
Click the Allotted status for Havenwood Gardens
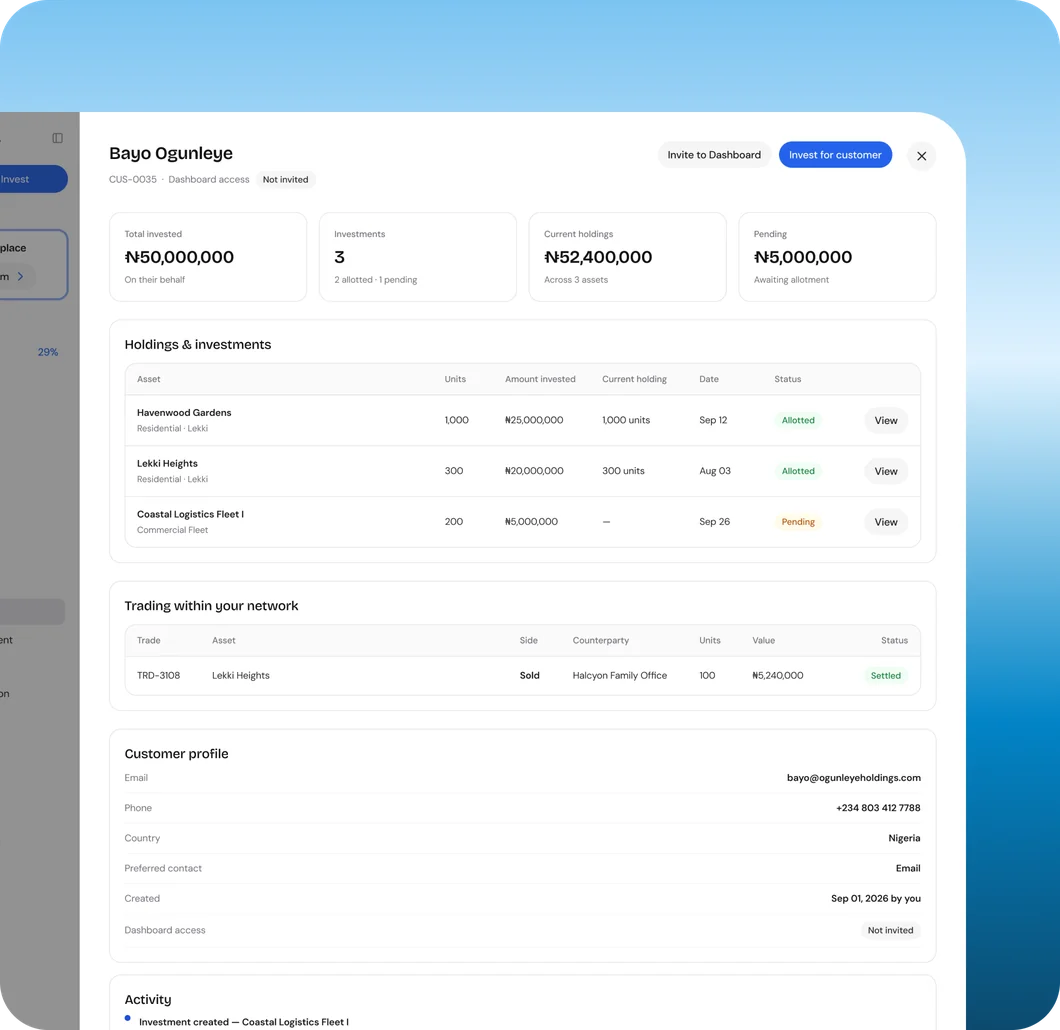(798, 420)
